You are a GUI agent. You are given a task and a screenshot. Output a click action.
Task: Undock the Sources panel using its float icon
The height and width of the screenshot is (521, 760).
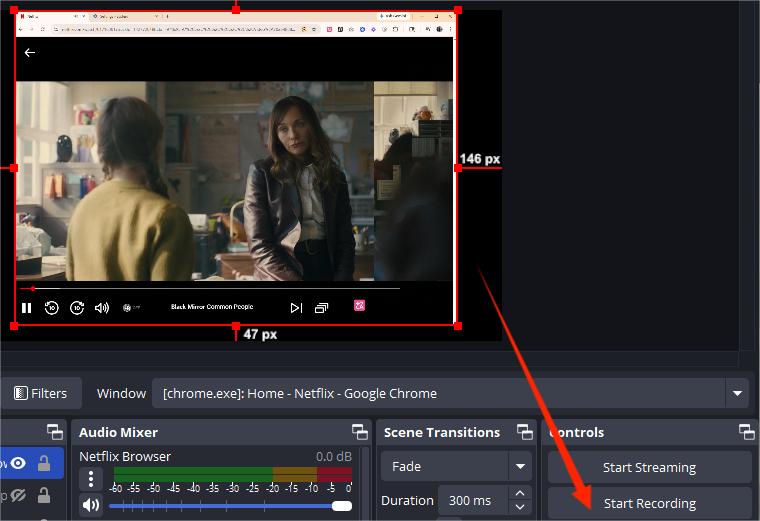[55, 432]
